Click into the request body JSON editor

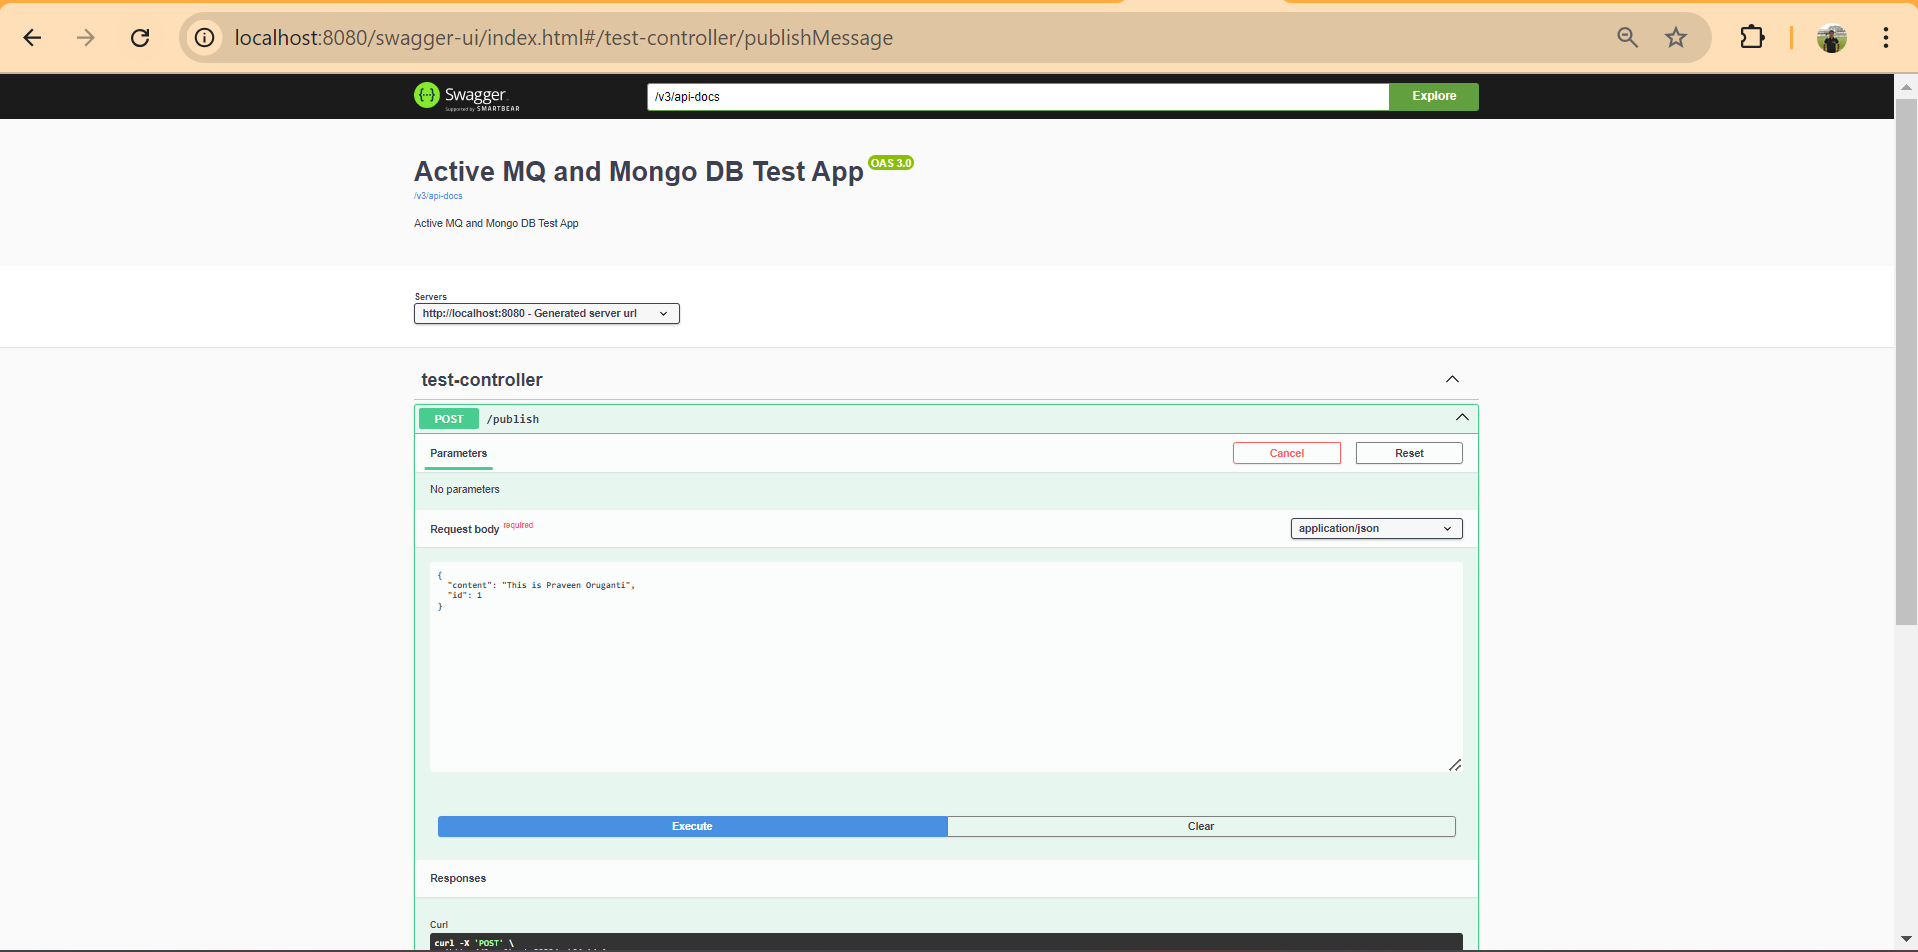click(946, 667)
